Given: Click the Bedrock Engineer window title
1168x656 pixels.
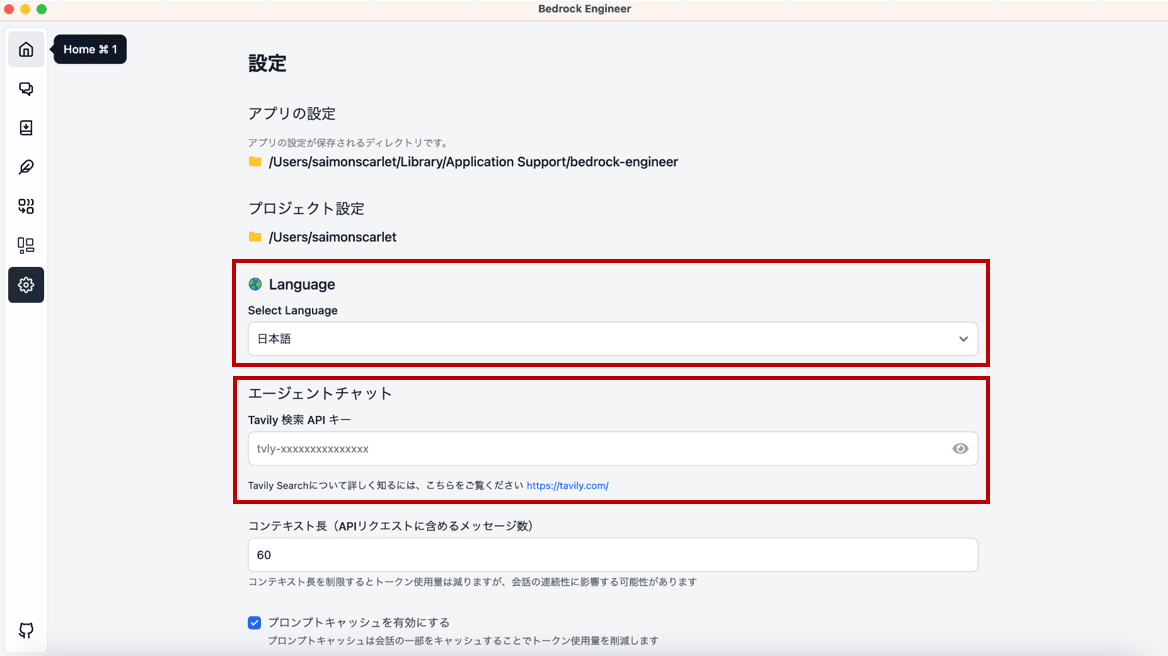Looking at the screenshot, I should click(585, 9).
